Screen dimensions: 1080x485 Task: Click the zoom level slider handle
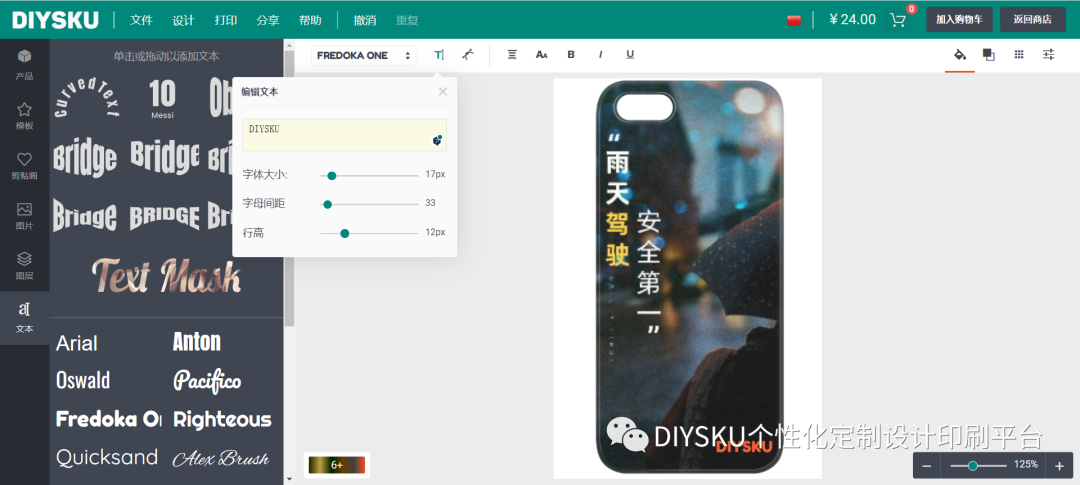tap(973, 466)
